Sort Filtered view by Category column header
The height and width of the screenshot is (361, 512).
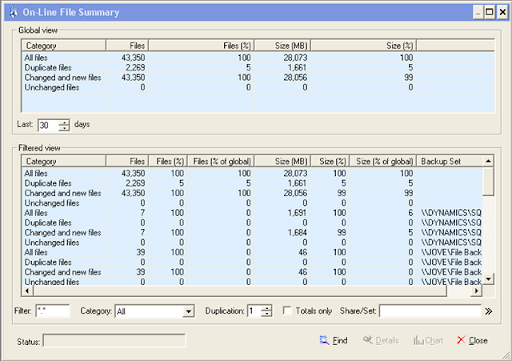64,161
